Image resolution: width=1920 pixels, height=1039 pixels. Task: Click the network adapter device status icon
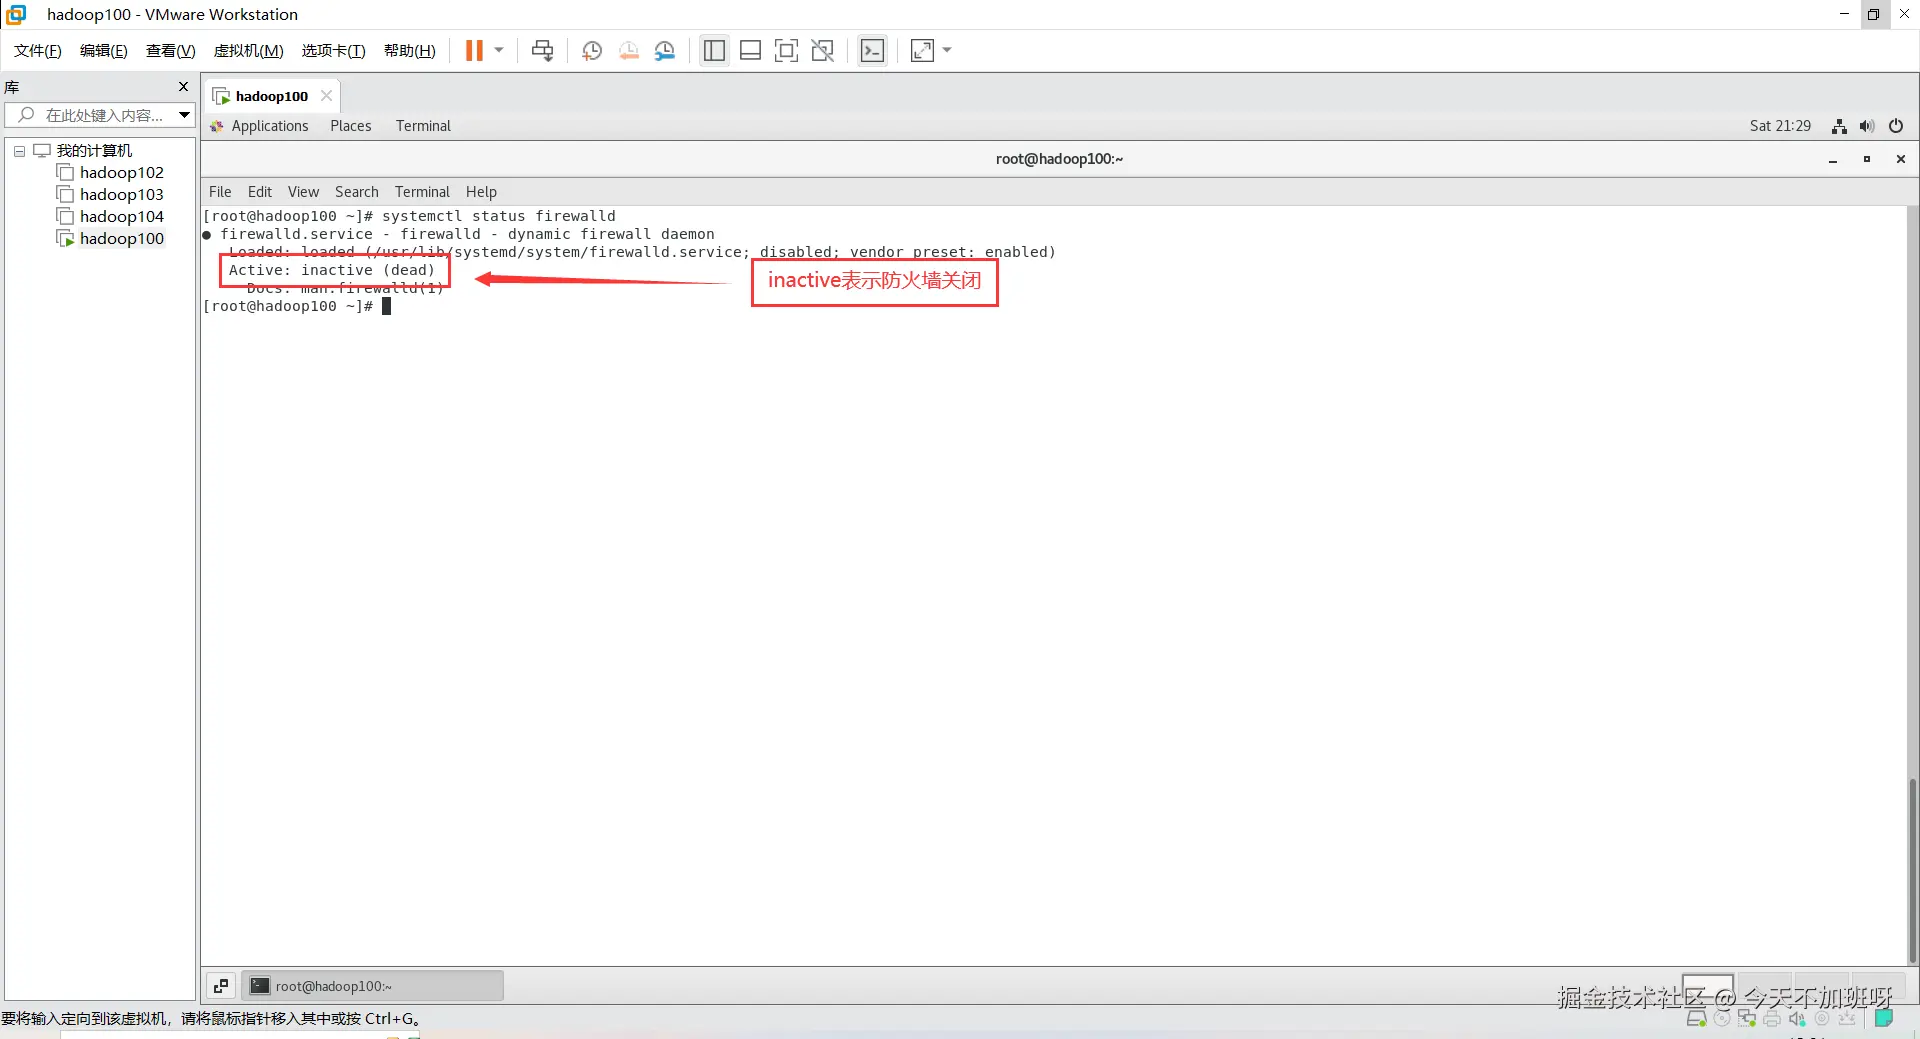[x=1747, y=1019]
